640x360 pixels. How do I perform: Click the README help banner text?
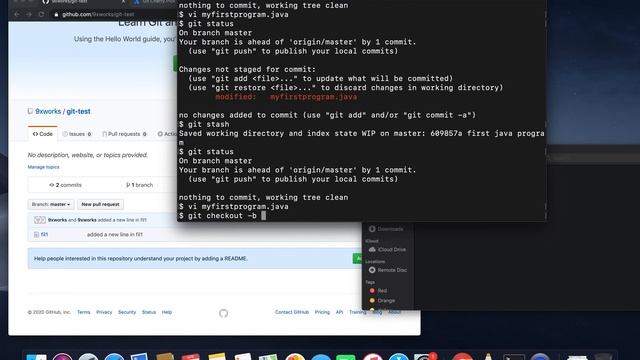140,258
